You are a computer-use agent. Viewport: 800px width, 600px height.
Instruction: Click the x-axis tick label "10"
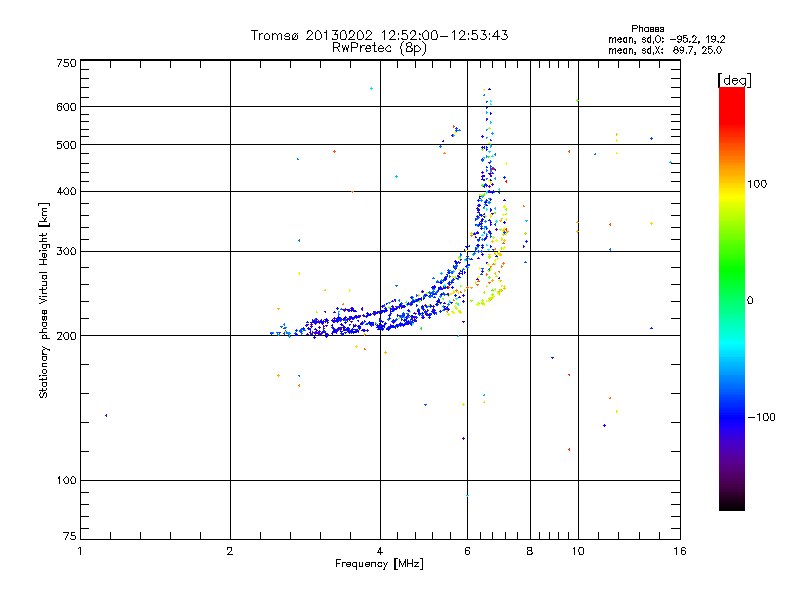pos(578,551)
